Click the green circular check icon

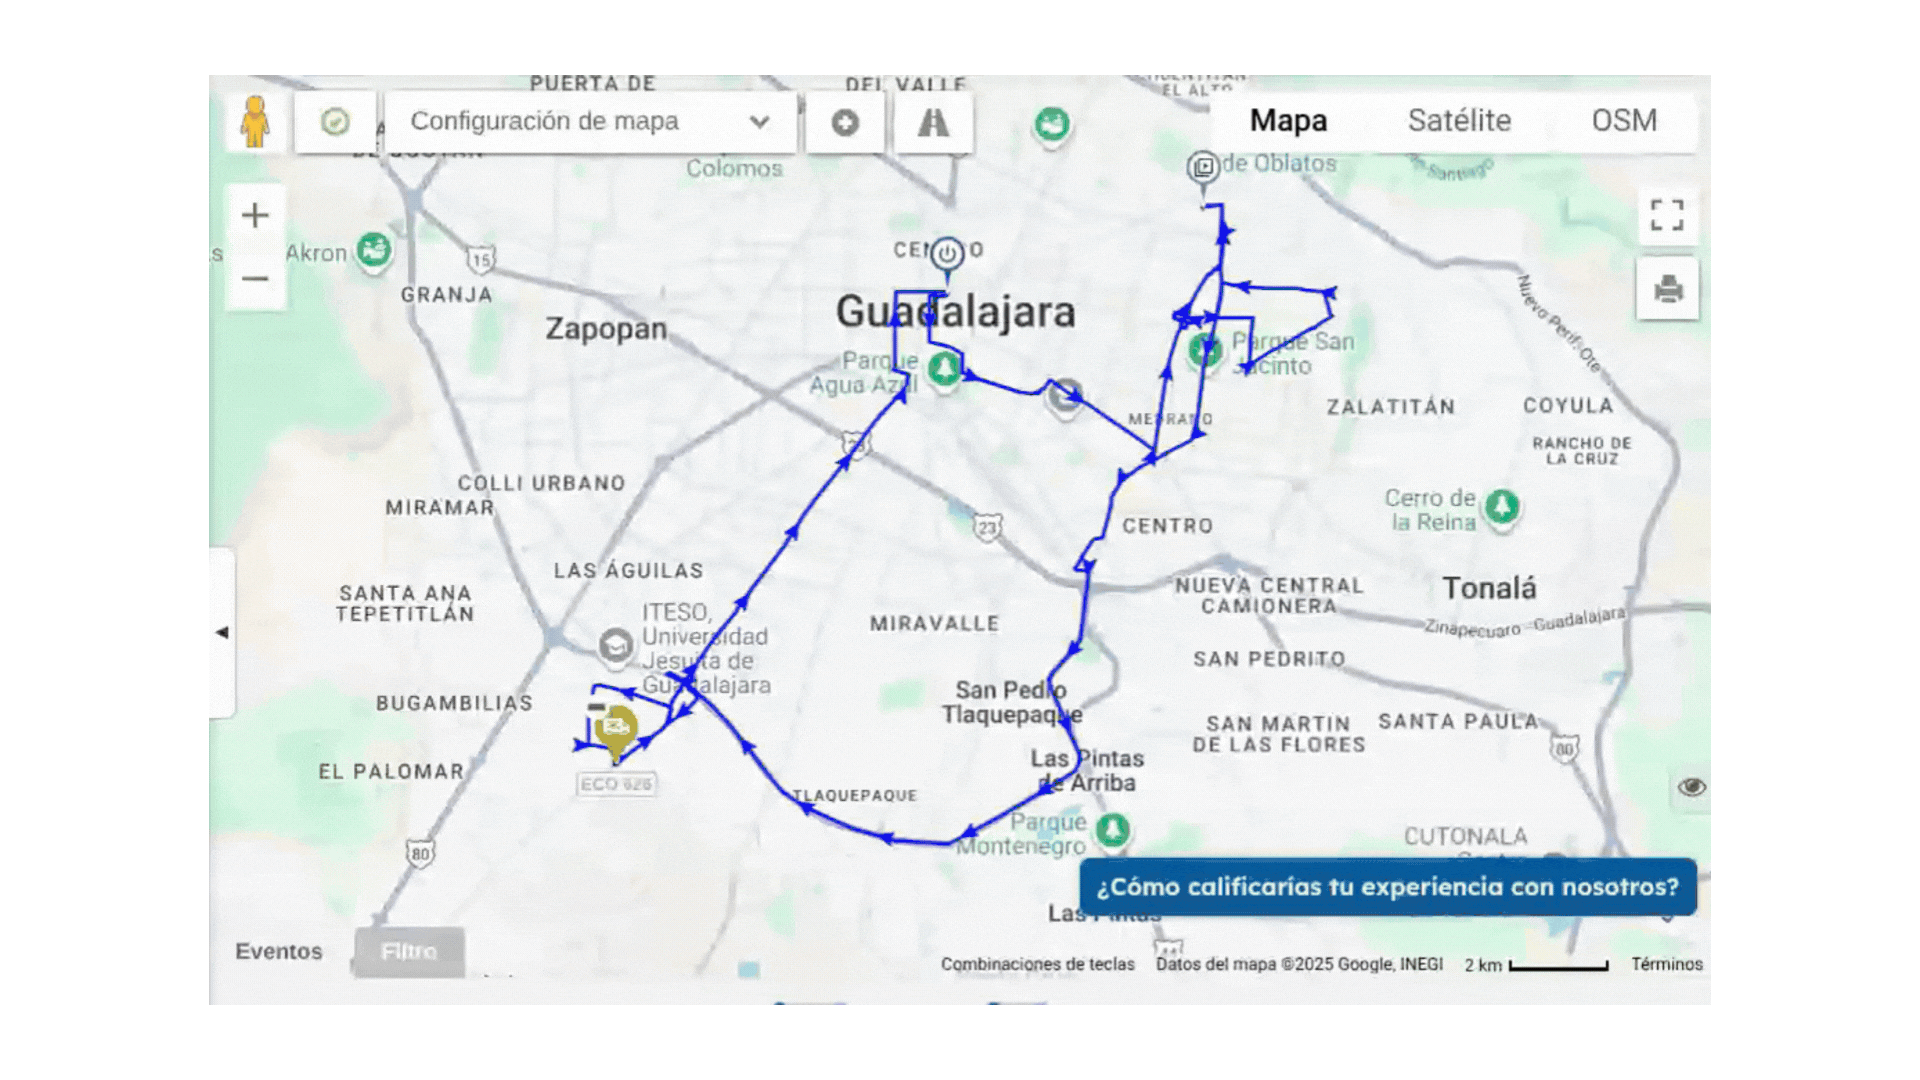335,122
